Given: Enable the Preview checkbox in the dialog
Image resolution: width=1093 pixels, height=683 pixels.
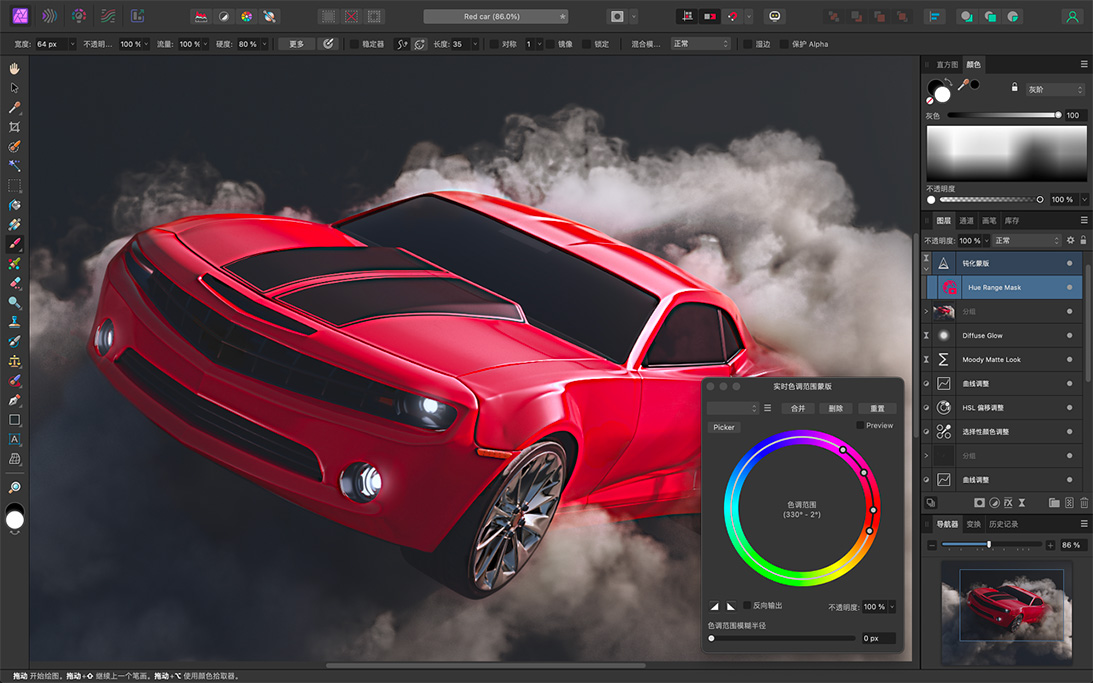Looking at the screenshot, I should tap(860, 426).
